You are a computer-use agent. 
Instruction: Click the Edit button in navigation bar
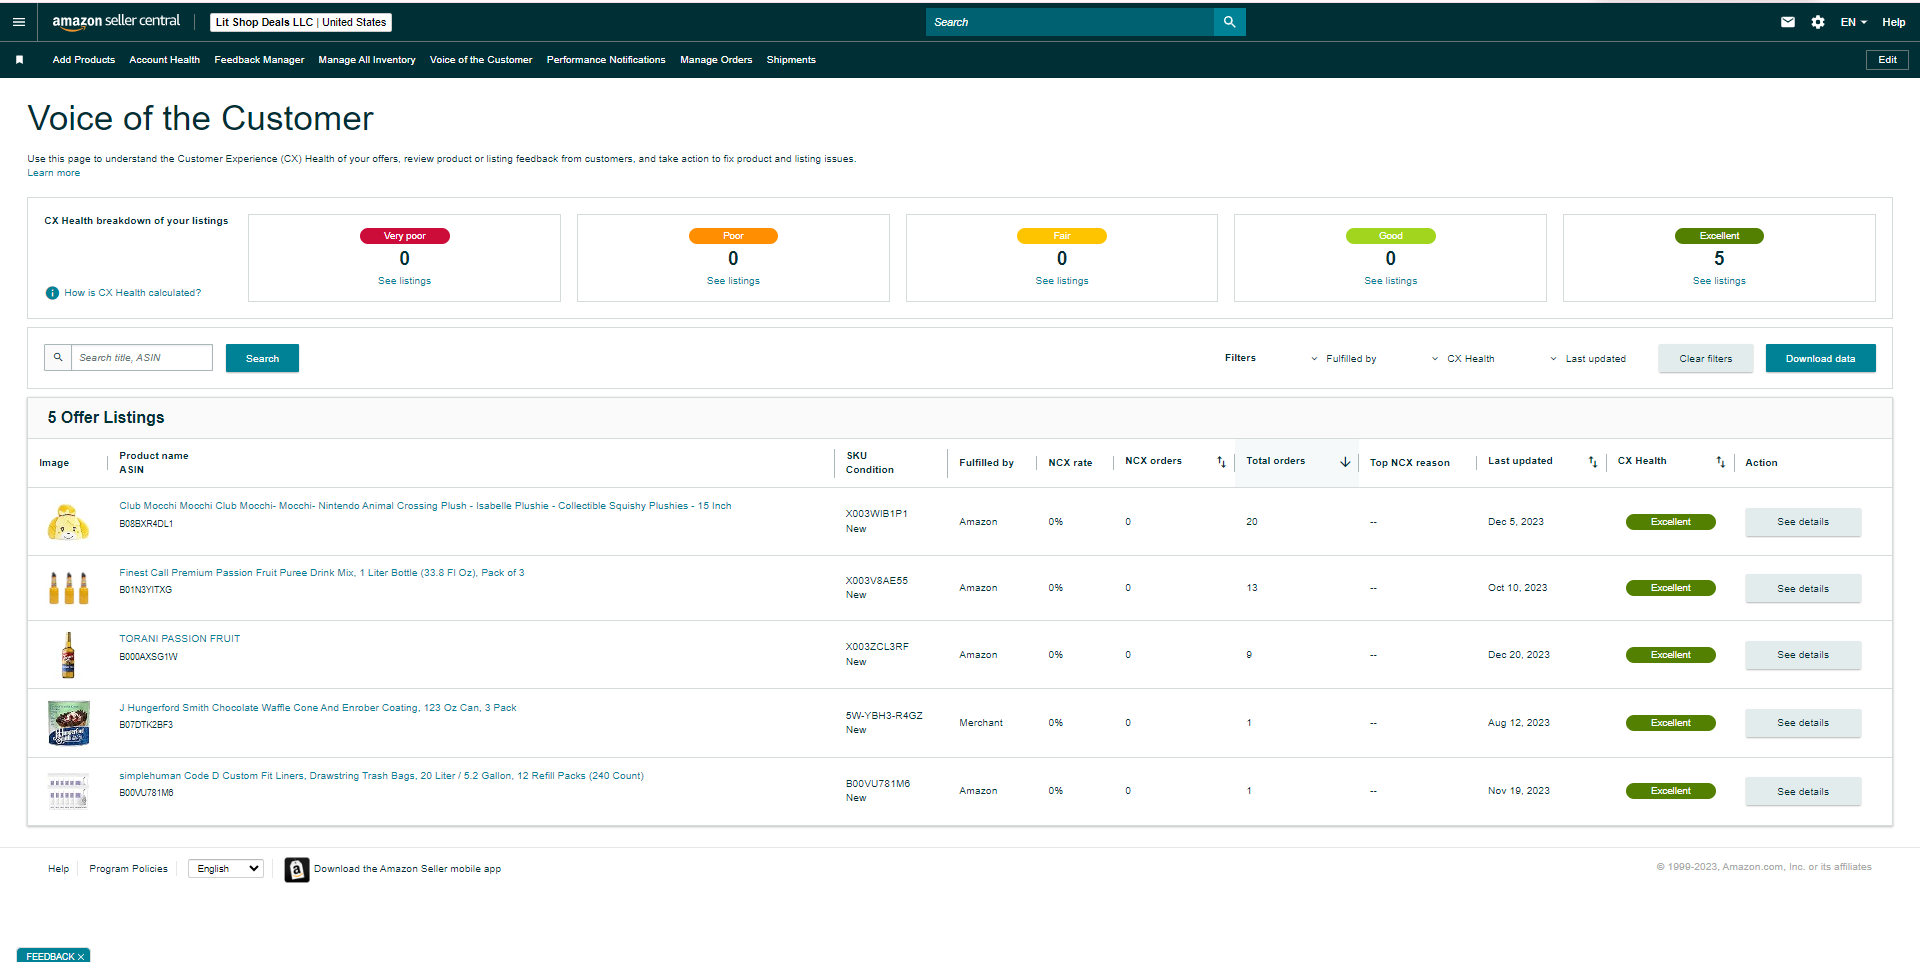pos(1887,60)
